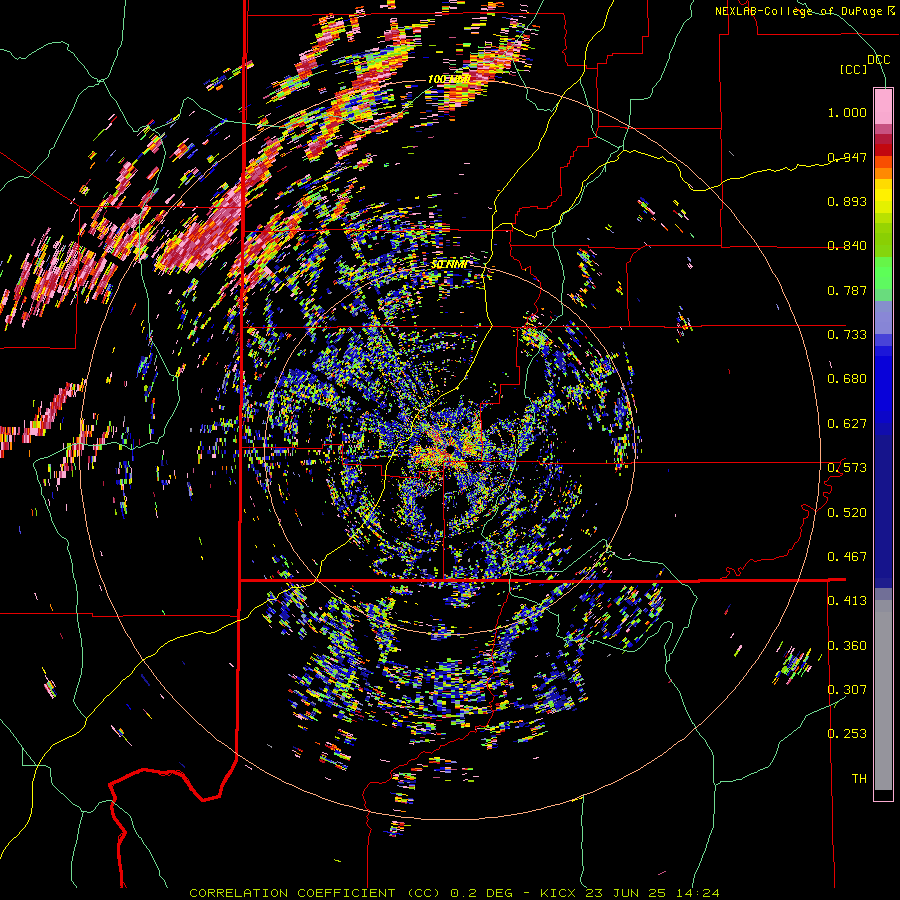This screenshot has height=900, width=900.
Task: Select the 1.000 scale value
Action: coord(847,112)
